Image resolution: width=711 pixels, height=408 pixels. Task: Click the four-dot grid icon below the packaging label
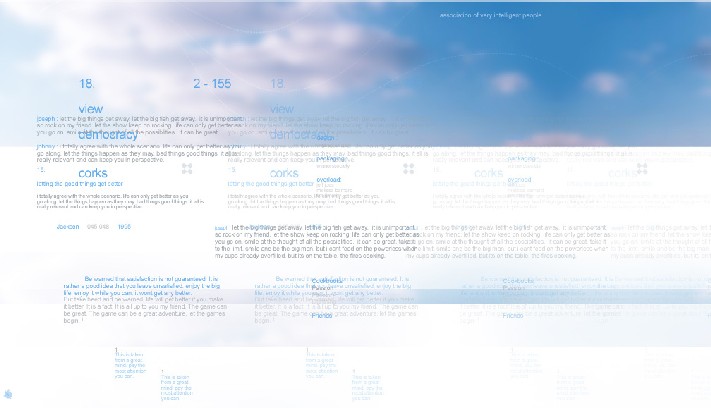coord(407,168)
